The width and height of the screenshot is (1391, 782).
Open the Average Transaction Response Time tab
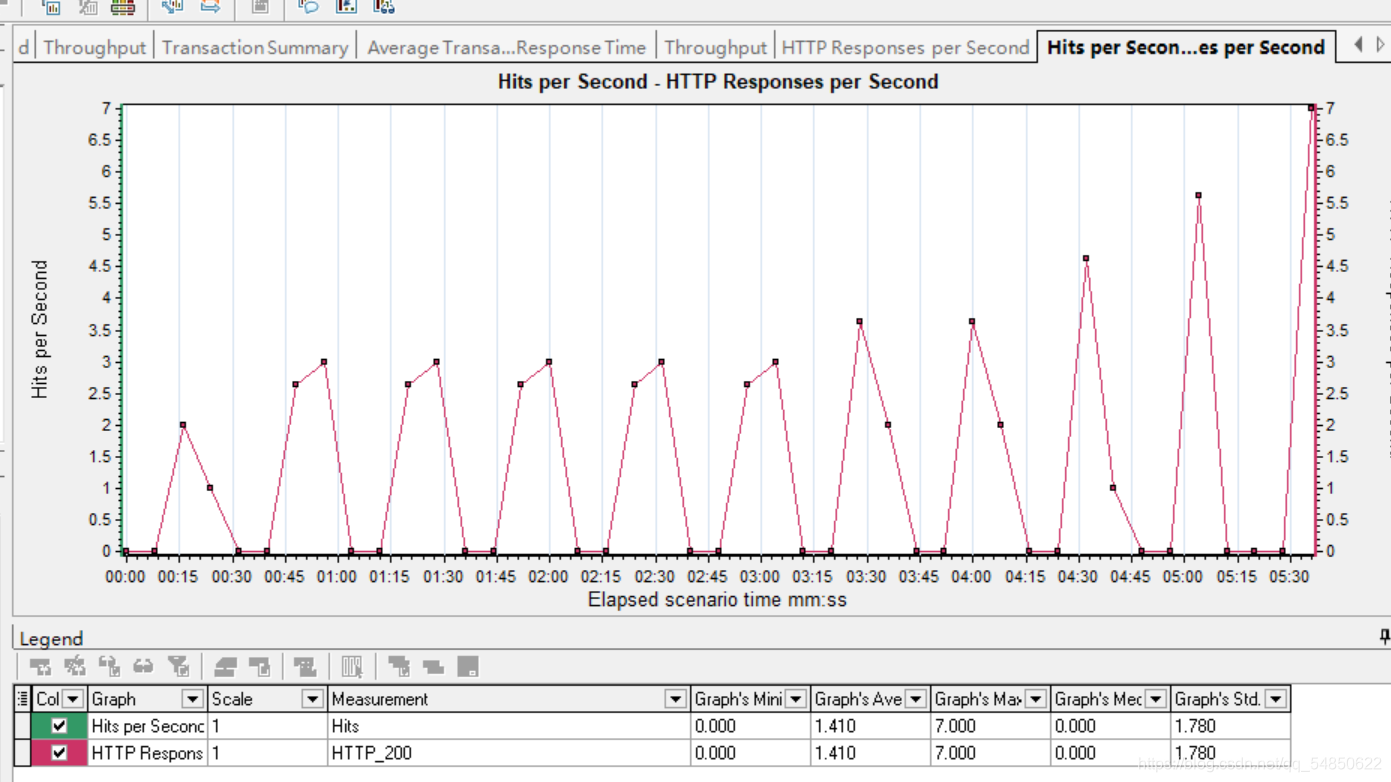pos(506,47)
